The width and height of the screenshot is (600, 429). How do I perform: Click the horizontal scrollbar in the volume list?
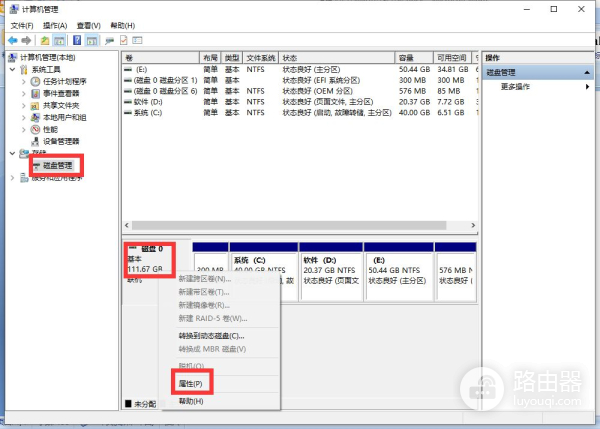(x=289, y=225)
